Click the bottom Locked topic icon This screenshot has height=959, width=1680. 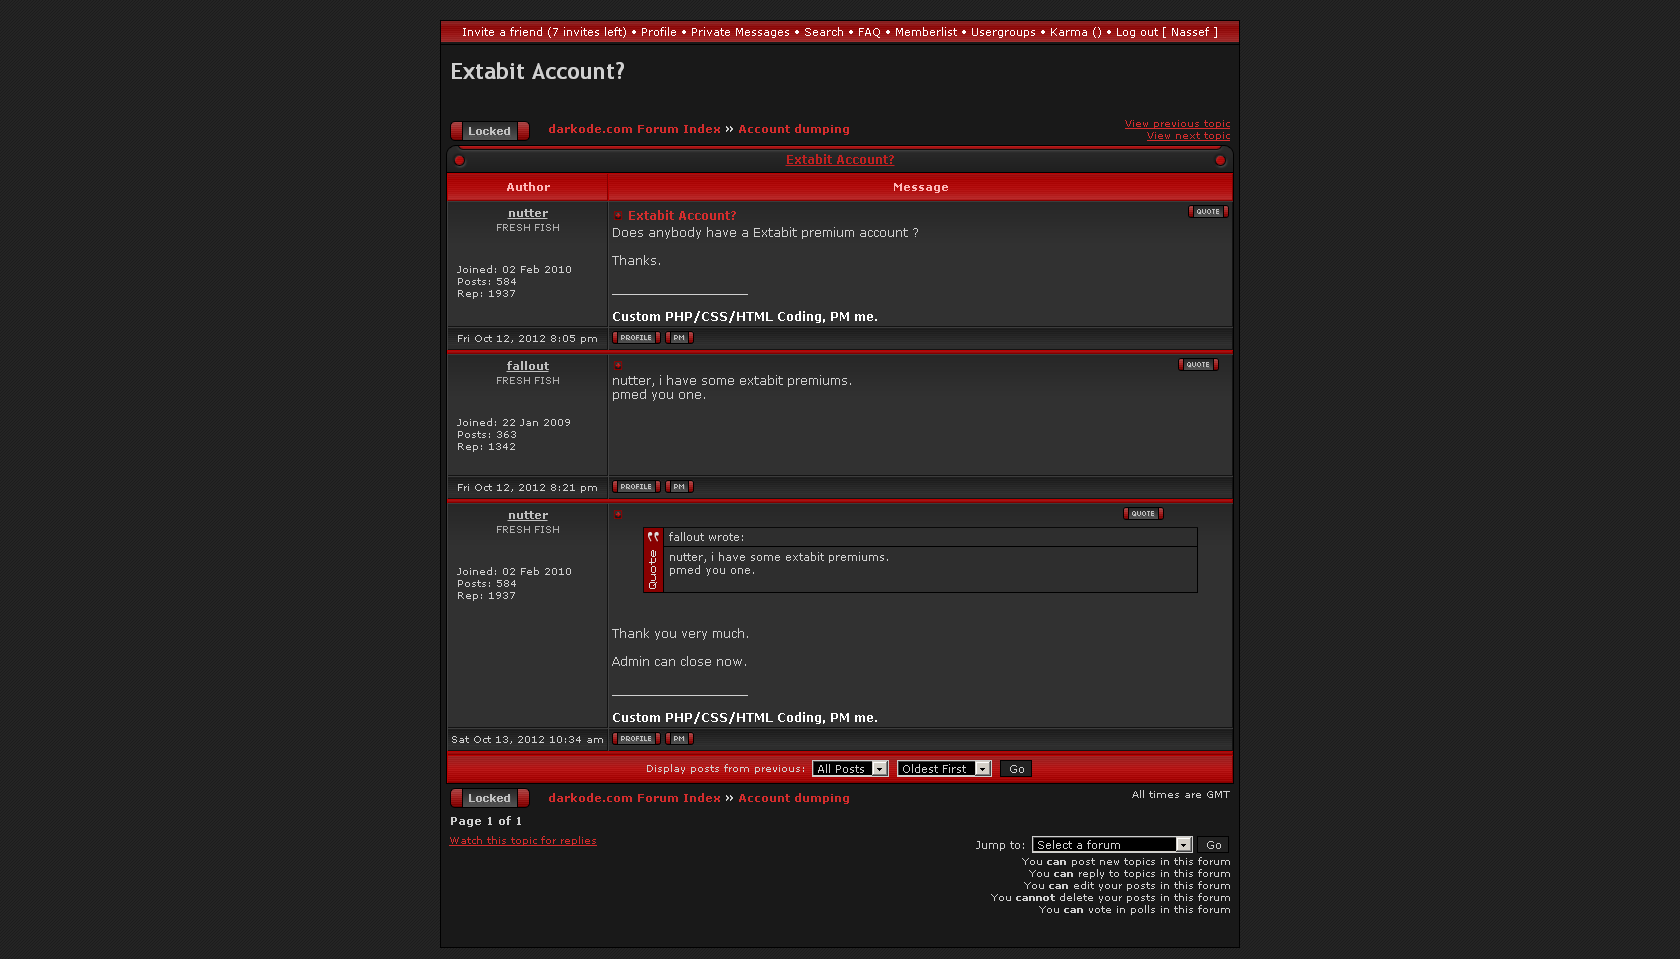[489, 798]
